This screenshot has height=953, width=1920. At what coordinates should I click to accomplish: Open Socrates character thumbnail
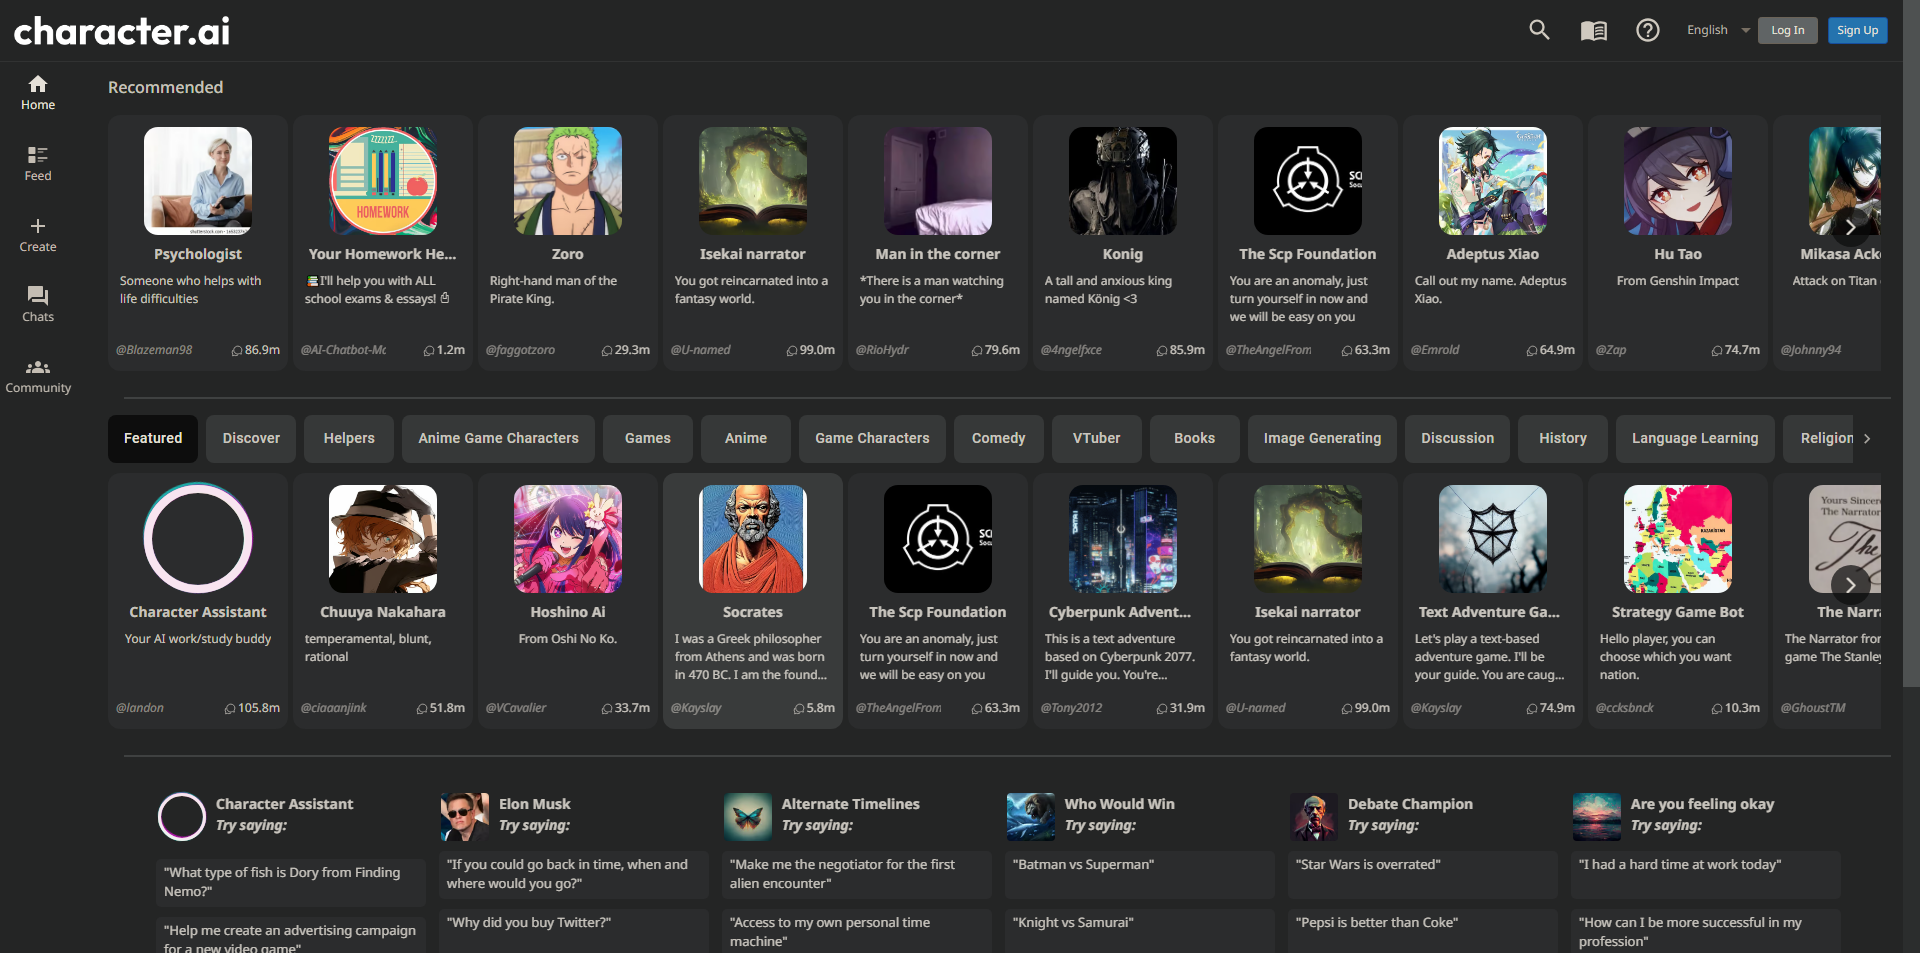click(753, 539)
